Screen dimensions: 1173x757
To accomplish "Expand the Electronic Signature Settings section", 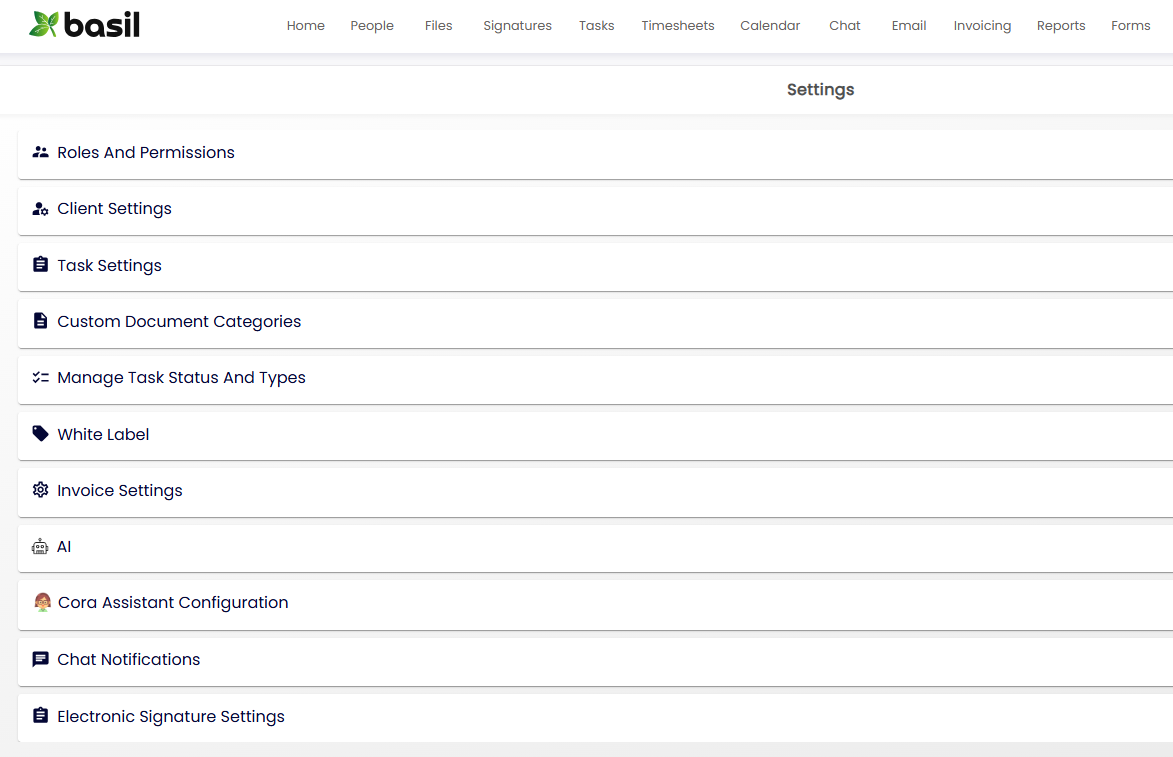I will (x=171, y=716).
